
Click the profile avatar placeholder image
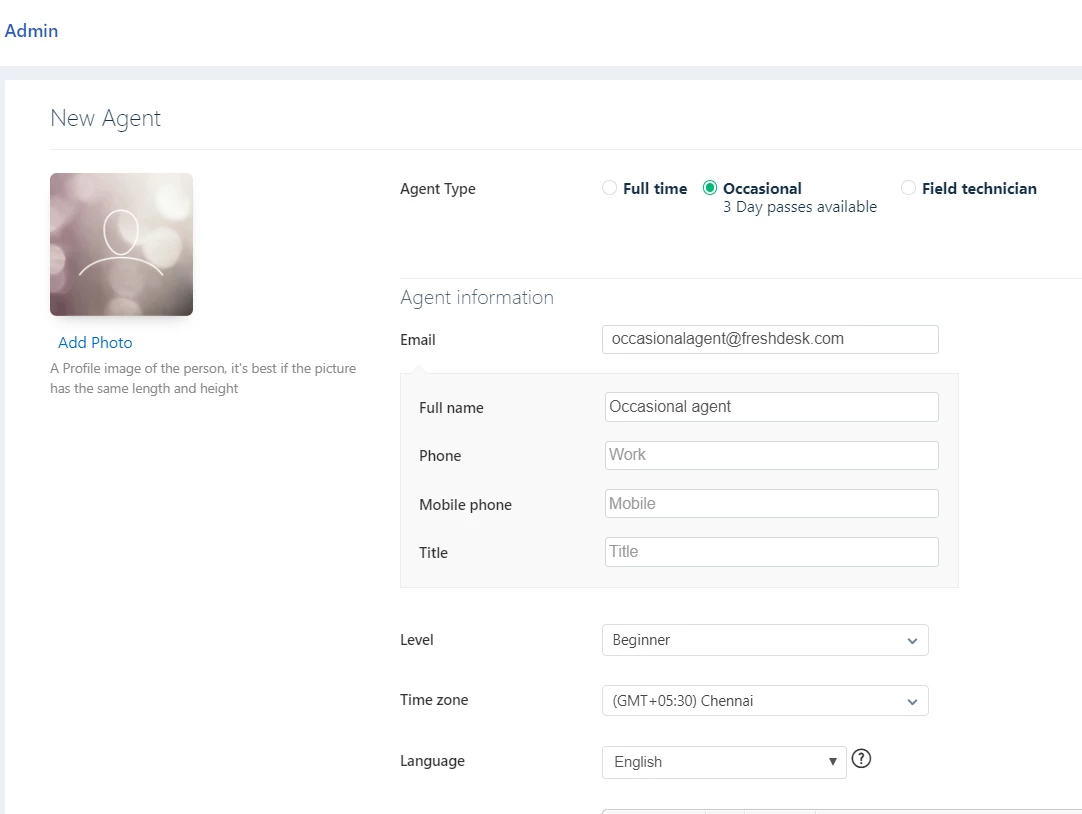(x=121, y=244)
